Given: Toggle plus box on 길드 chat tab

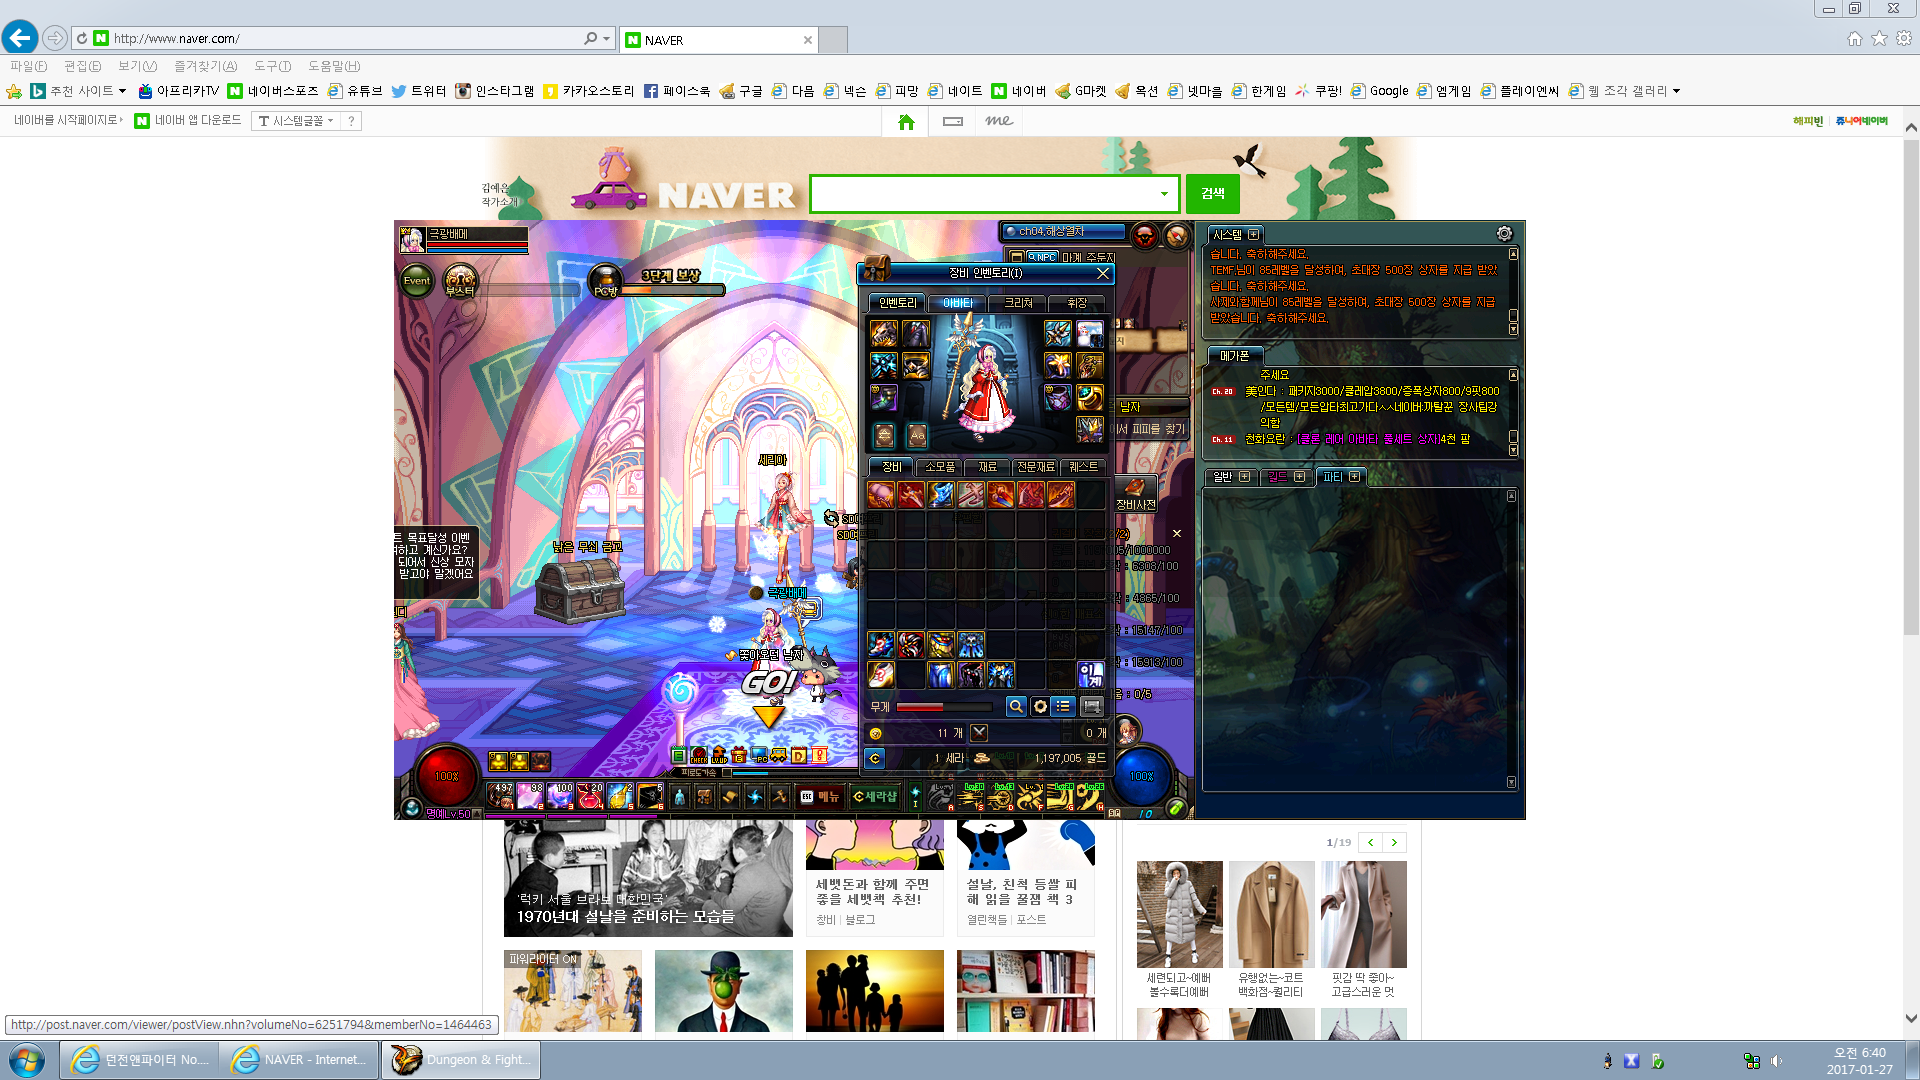Looking at the screenshot, I should click(x=1299, y=477).
